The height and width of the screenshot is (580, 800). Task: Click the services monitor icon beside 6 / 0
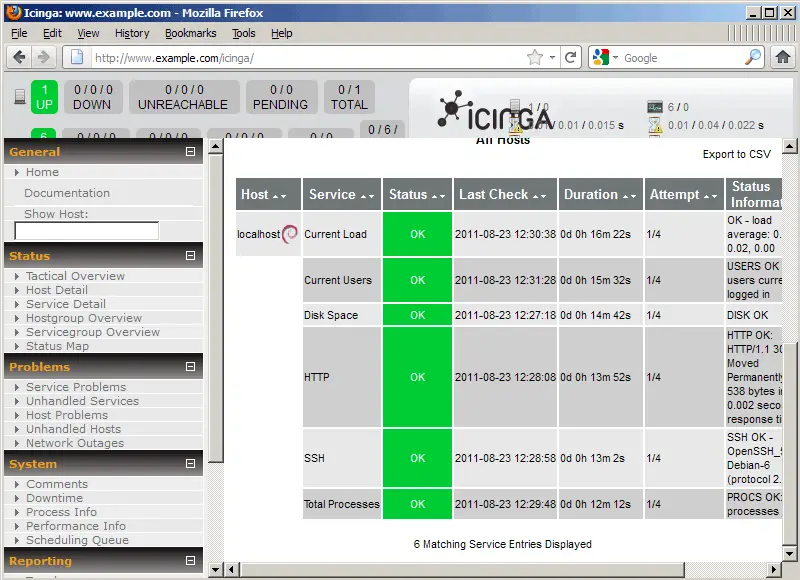(x=655, y=107)
